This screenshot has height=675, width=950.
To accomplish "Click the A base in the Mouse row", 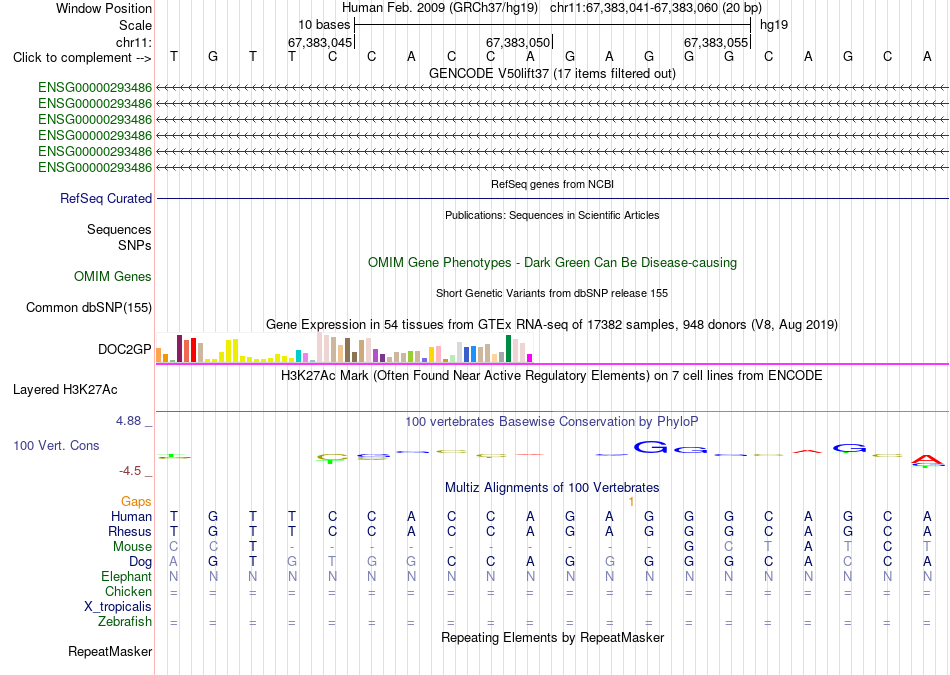I will click(808, 547).
